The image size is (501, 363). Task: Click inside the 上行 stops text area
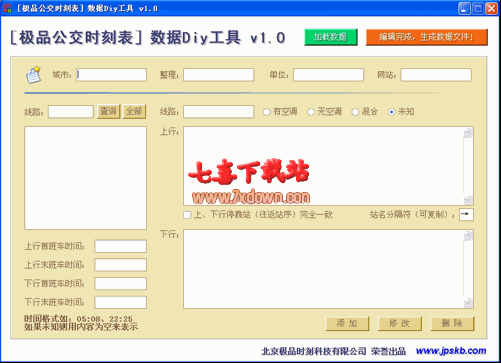click(x=323, y=166)
